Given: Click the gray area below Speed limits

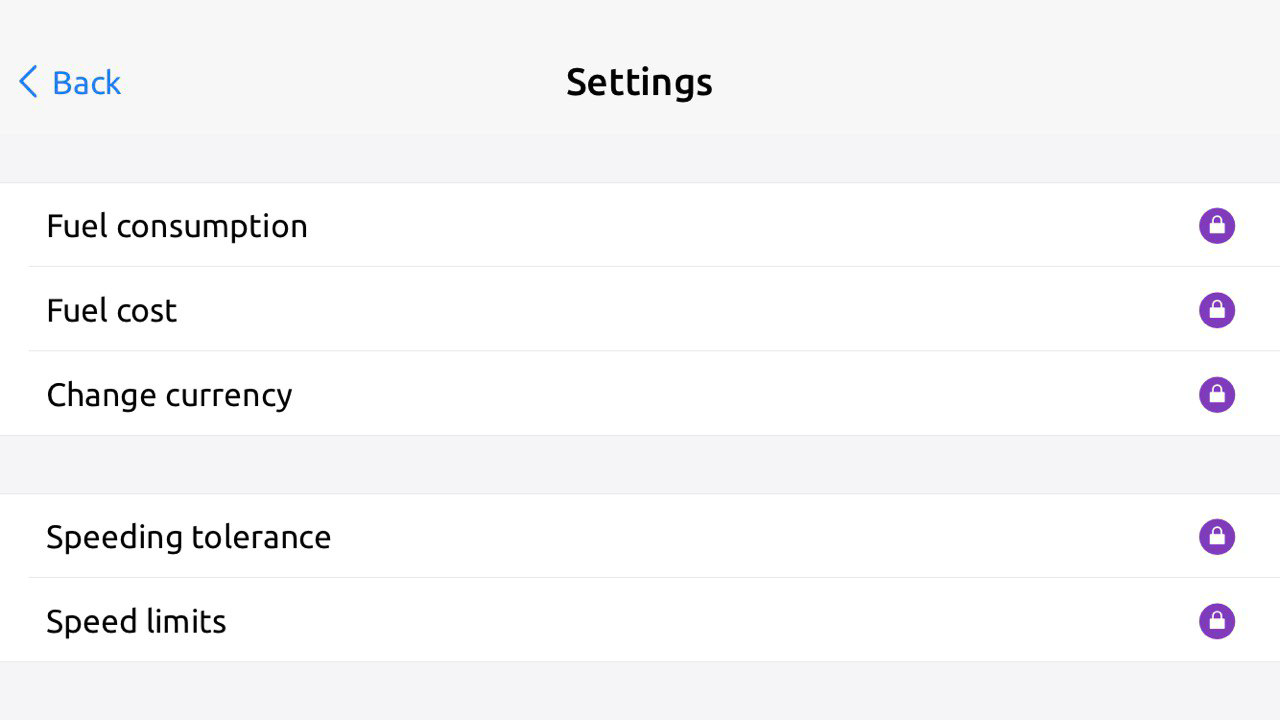Looking at the screenshot, I should pos(640,692).
